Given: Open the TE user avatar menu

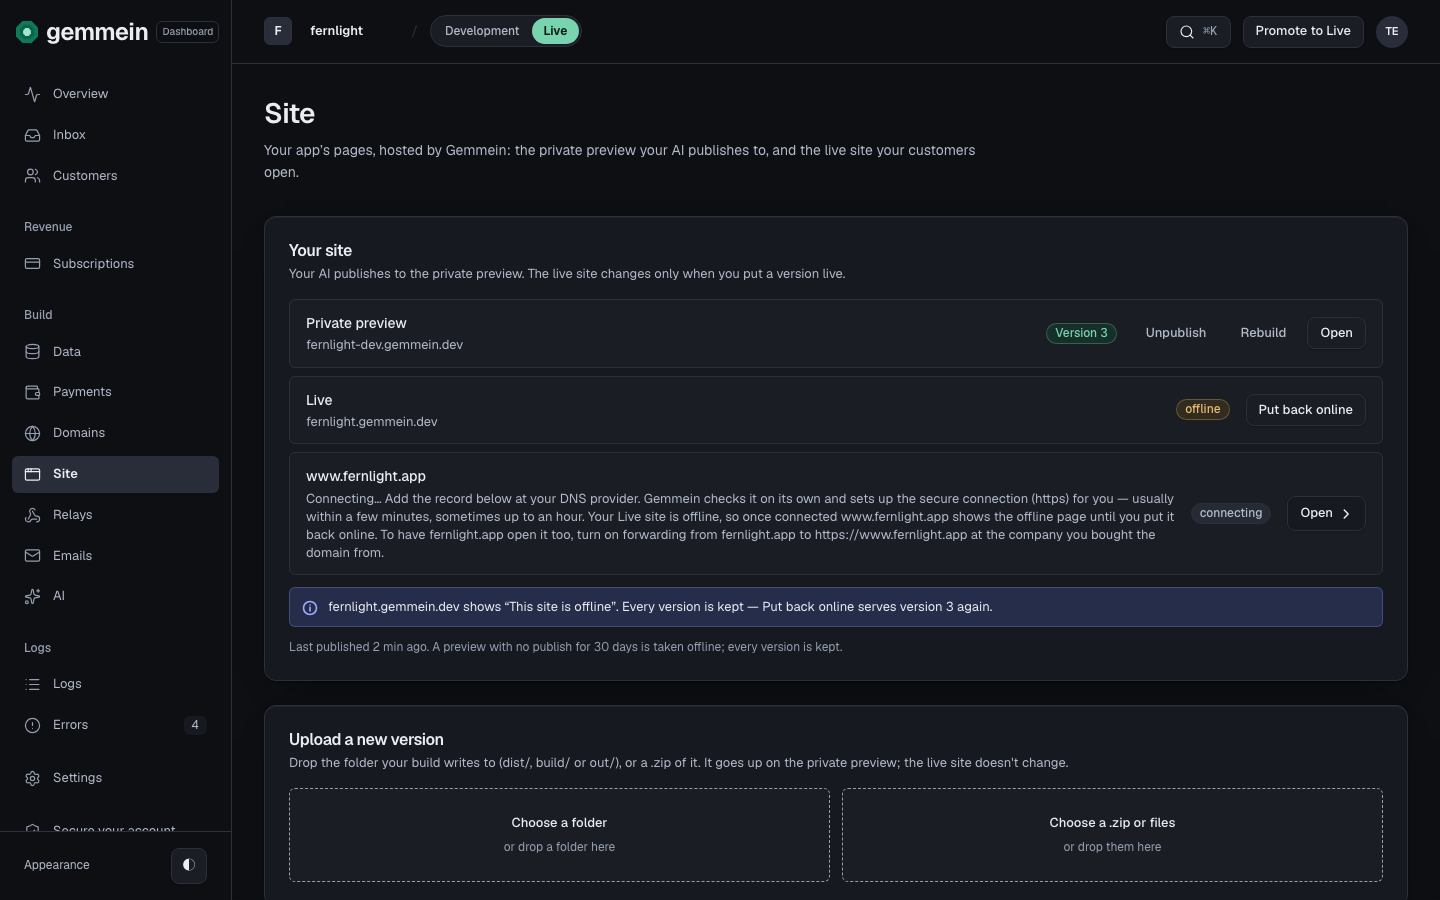Looking at the screenshot, I should [1392, 32].
